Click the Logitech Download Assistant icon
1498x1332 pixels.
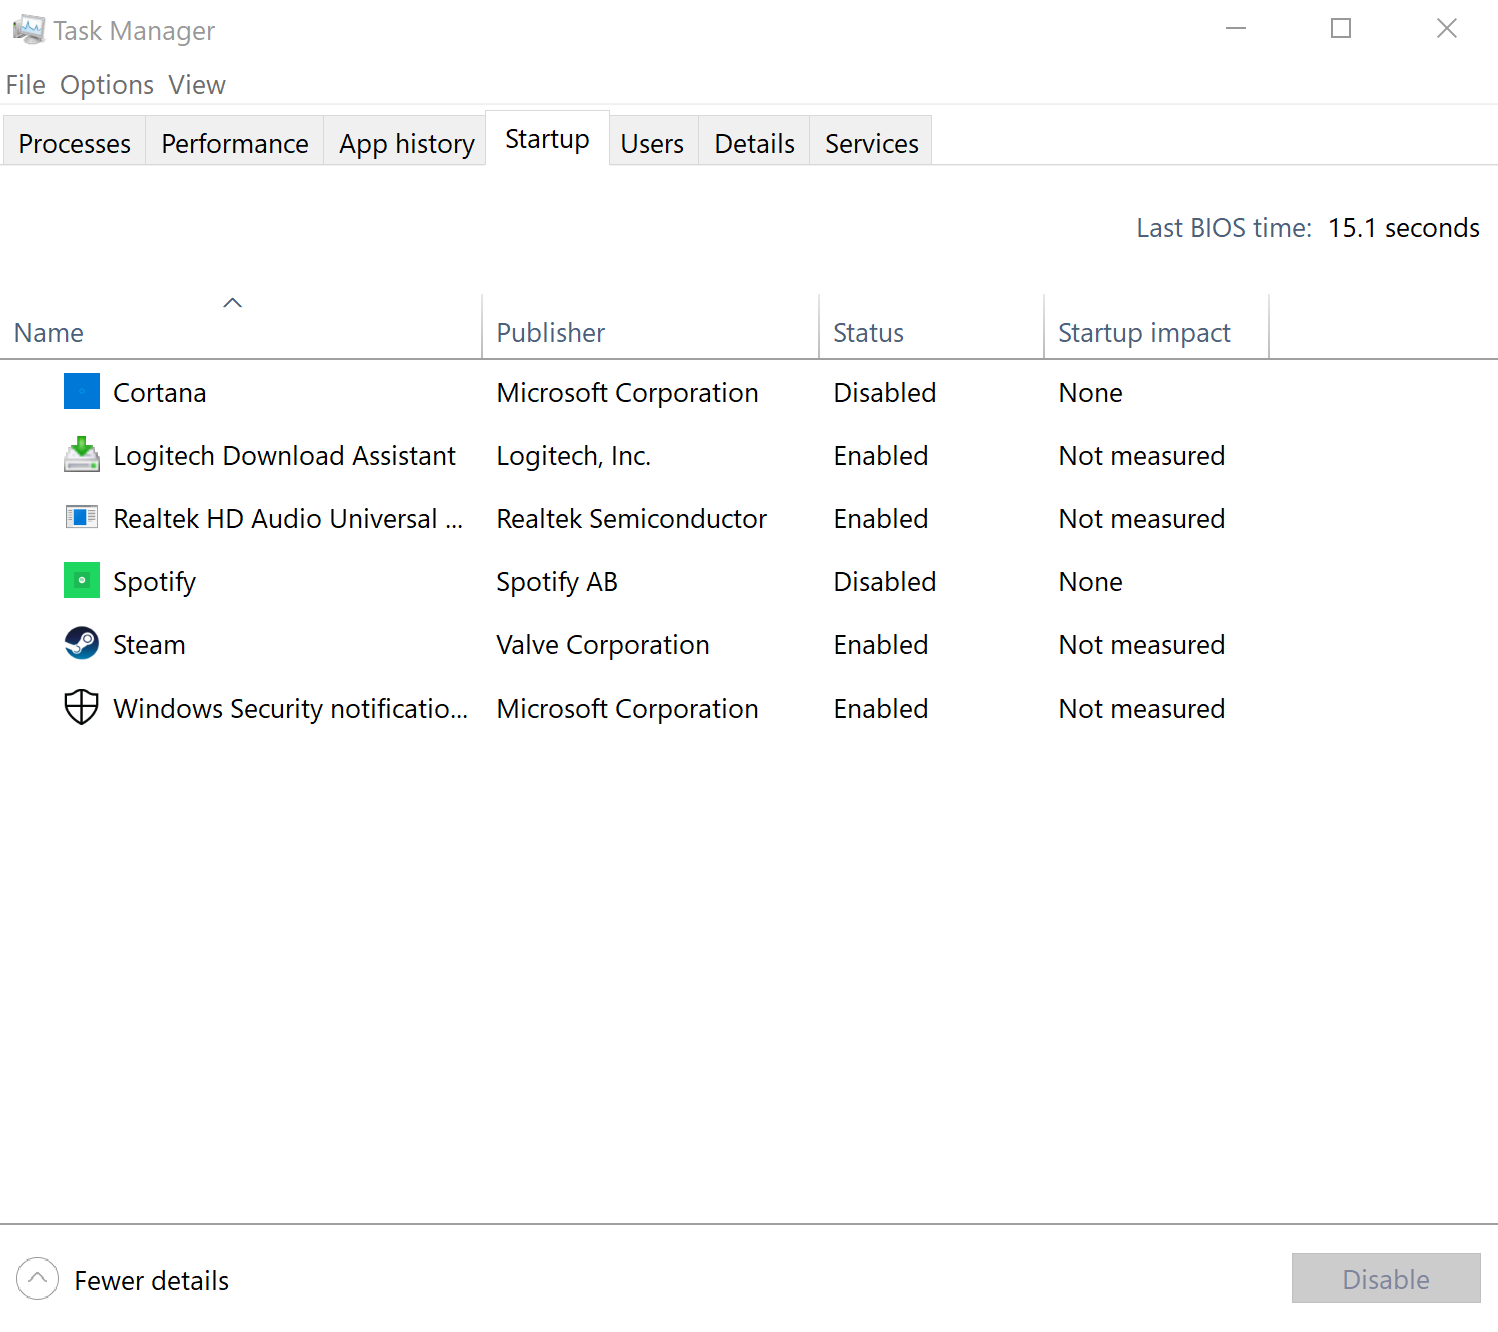[x=82, y=454]
